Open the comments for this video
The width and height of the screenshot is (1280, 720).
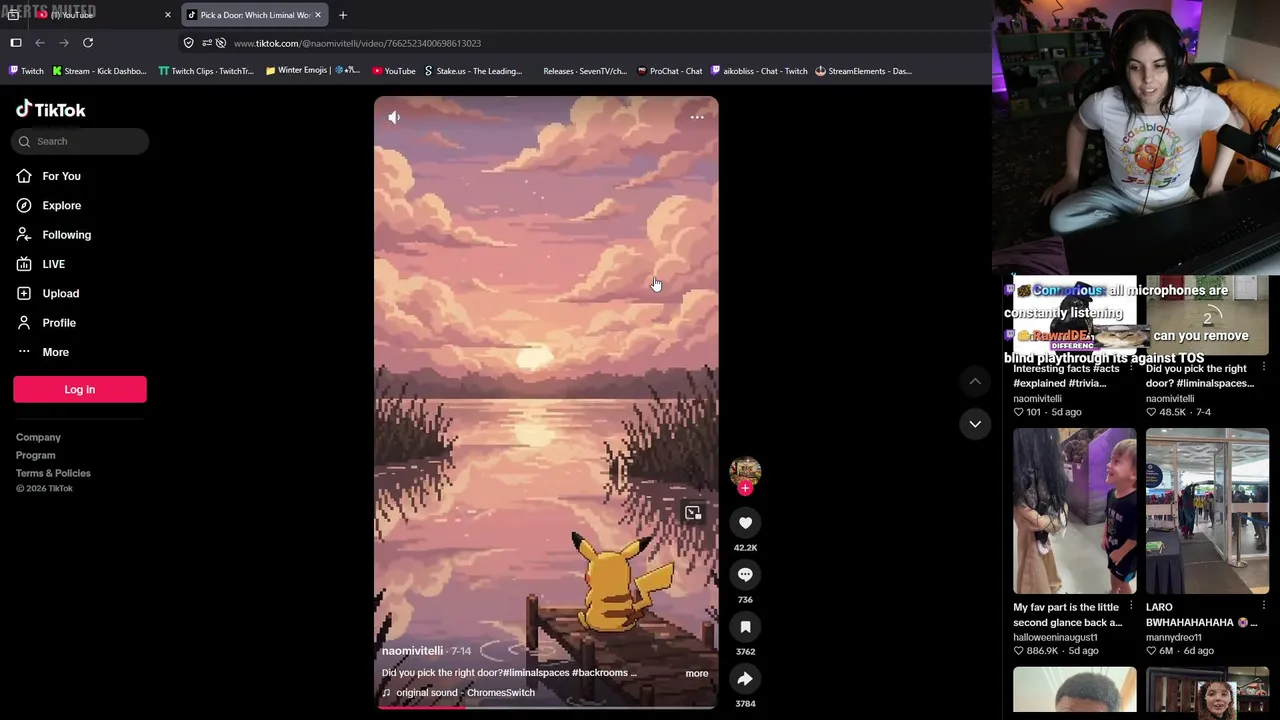pos(745,575)
